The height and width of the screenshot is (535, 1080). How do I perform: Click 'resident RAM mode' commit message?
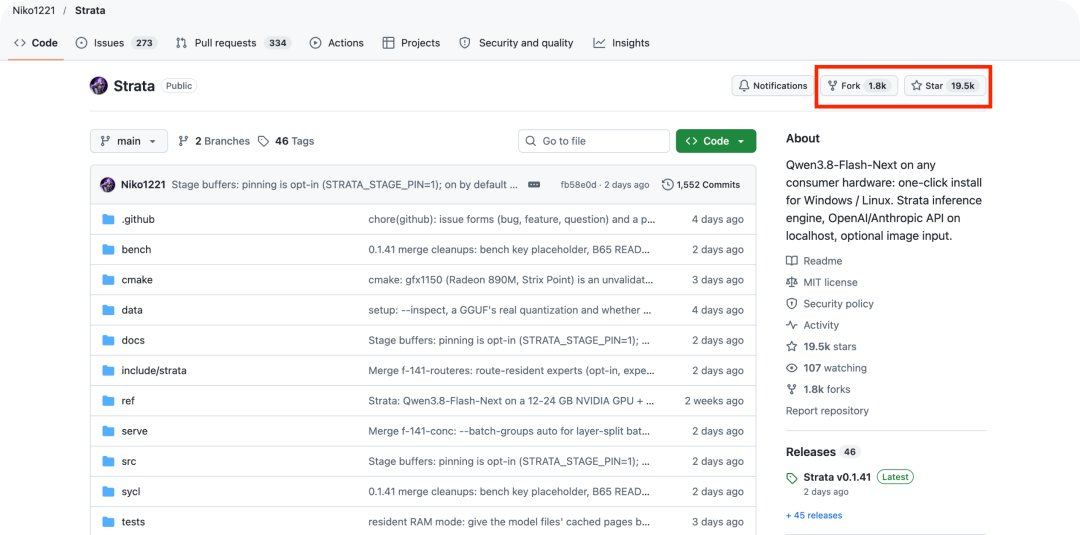tap(510, 521)
